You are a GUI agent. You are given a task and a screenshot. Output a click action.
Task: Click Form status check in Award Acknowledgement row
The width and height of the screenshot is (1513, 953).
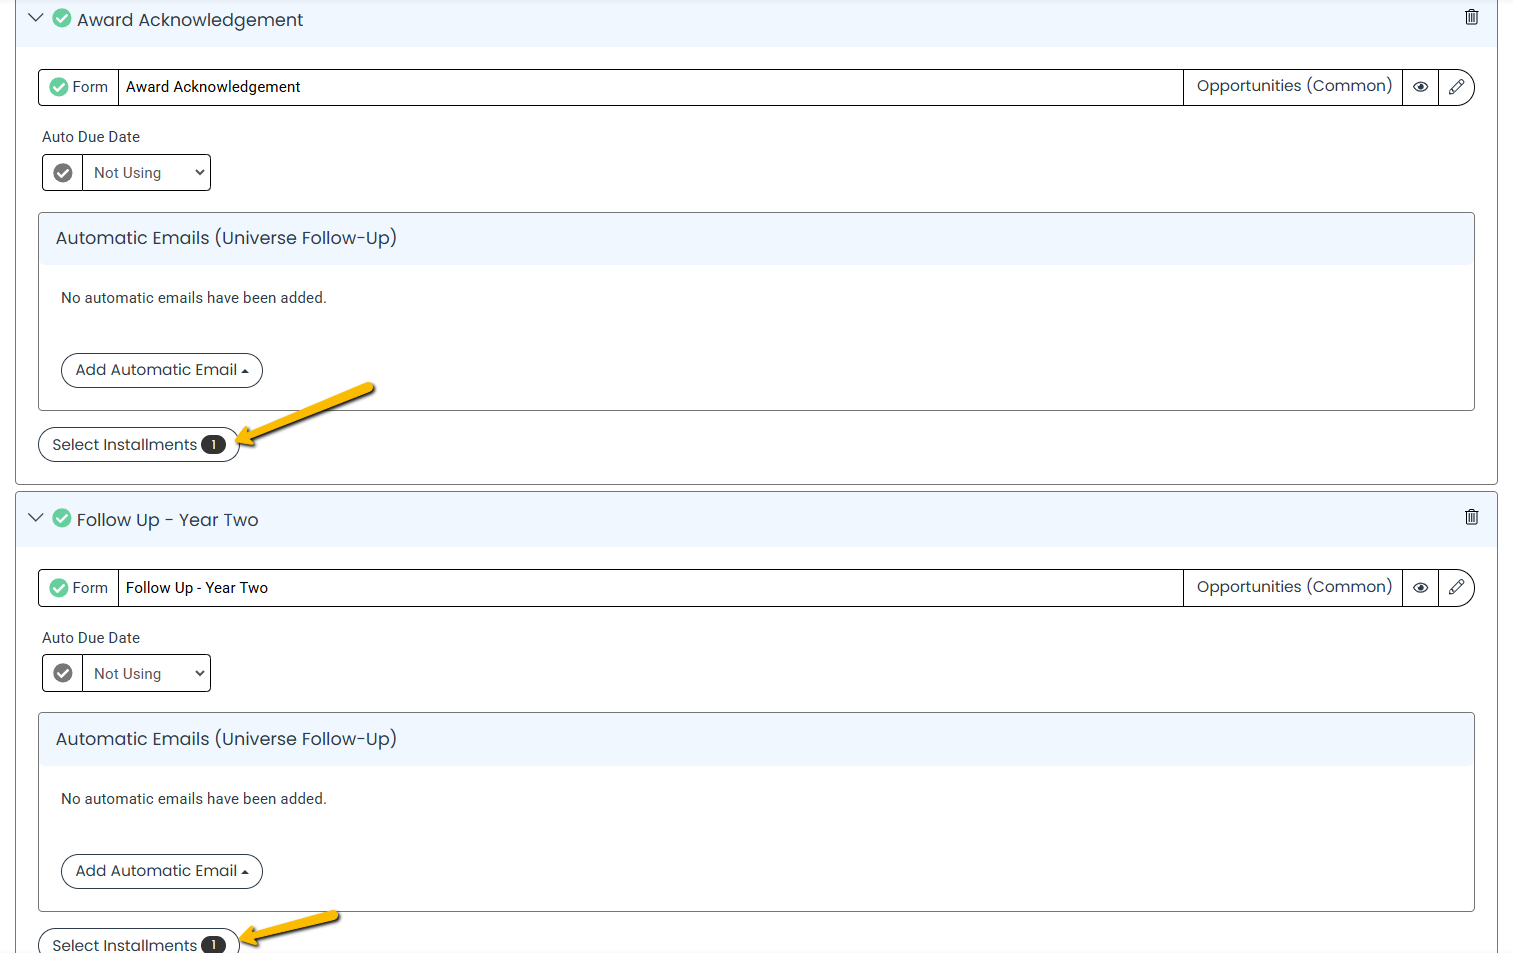(x=59, y=87)
